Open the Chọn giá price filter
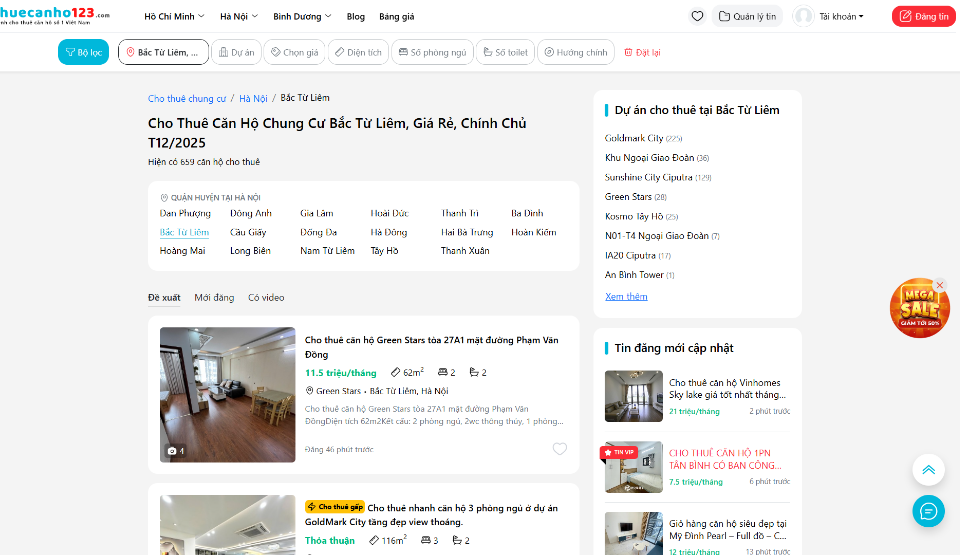Image resolution: width=960 pixels, height=555 pixels. pyautogui.click(x=294, y=52)
